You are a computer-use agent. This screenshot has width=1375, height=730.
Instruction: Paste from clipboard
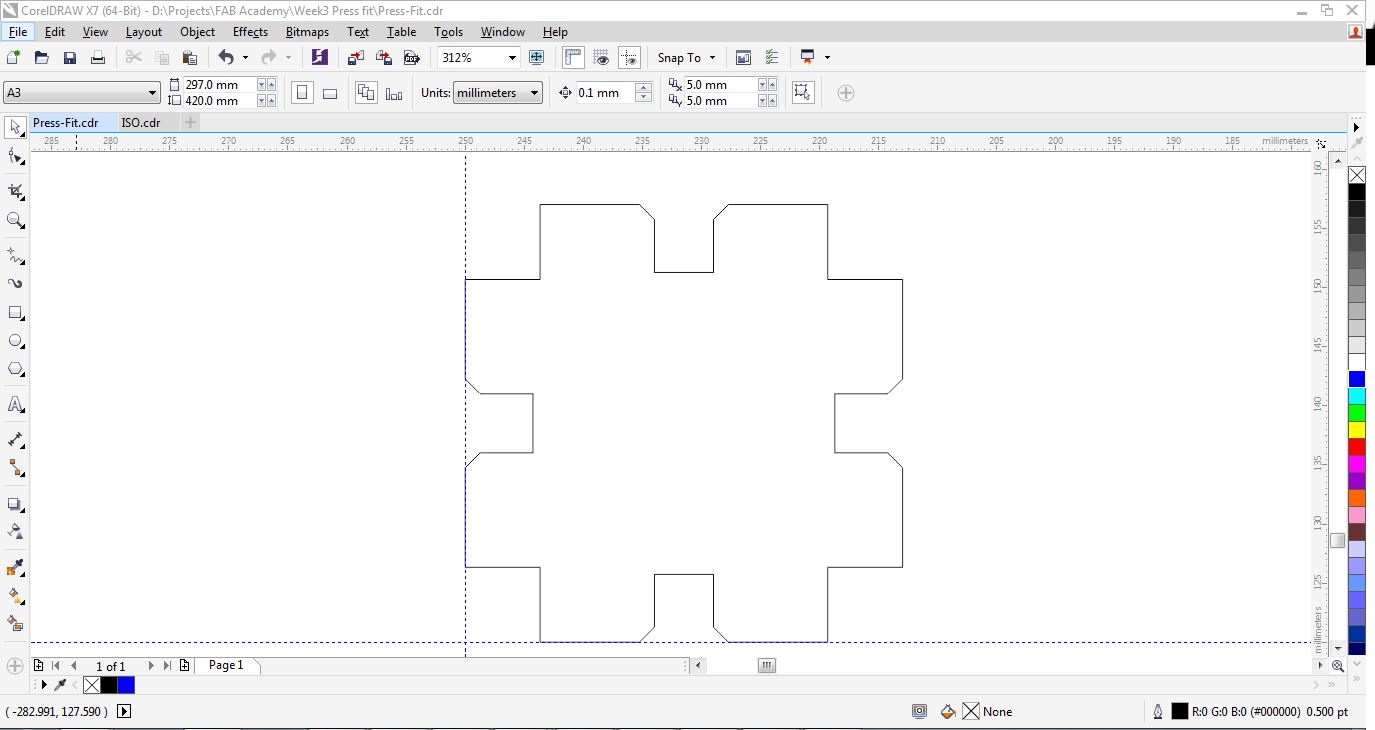(190, 58)
